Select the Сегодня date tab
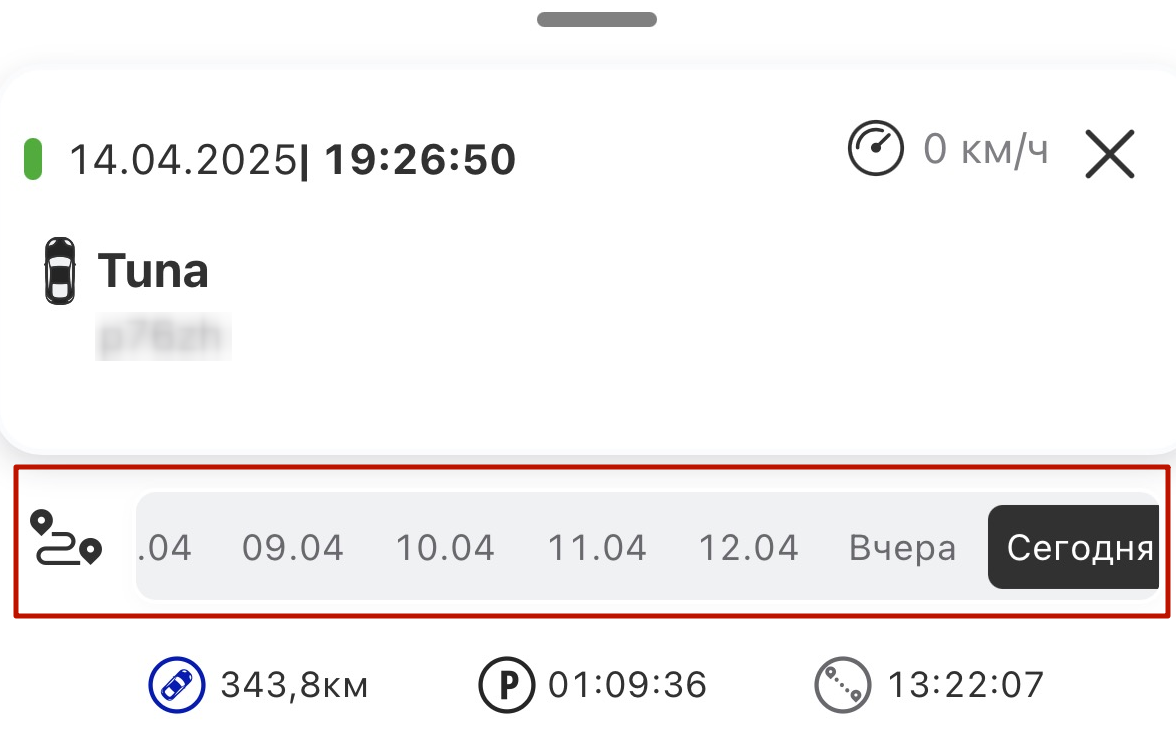 [1073, 547]
